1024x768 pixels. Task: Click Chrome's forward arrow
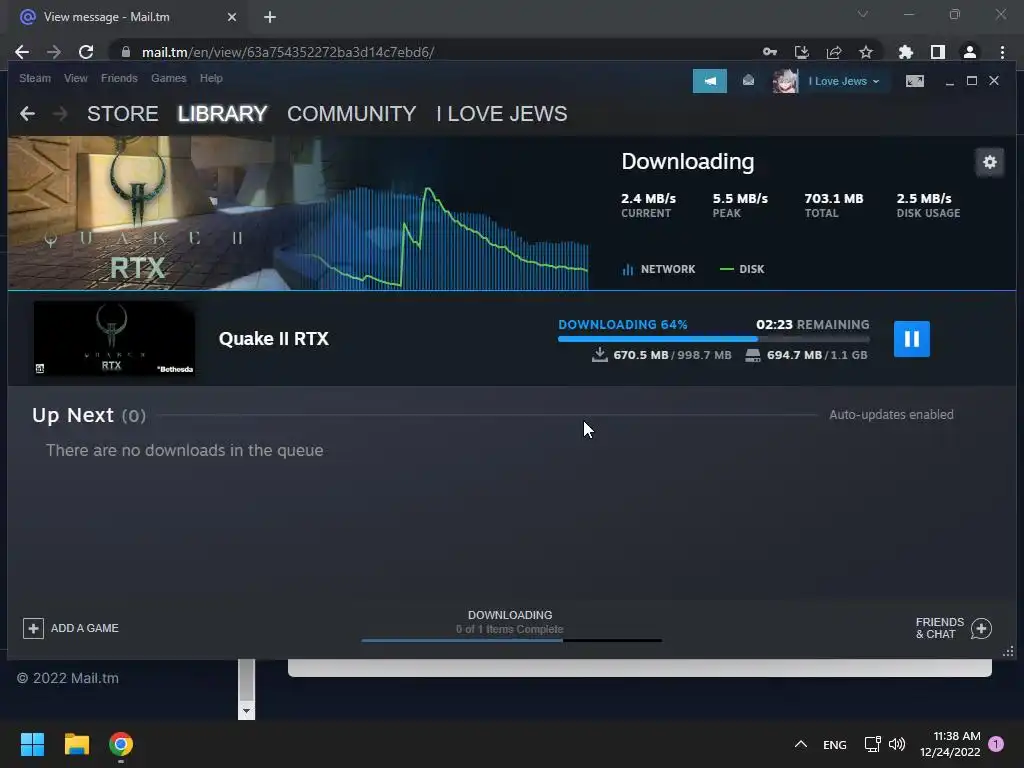pyautogui.click(x=54, y=52)
